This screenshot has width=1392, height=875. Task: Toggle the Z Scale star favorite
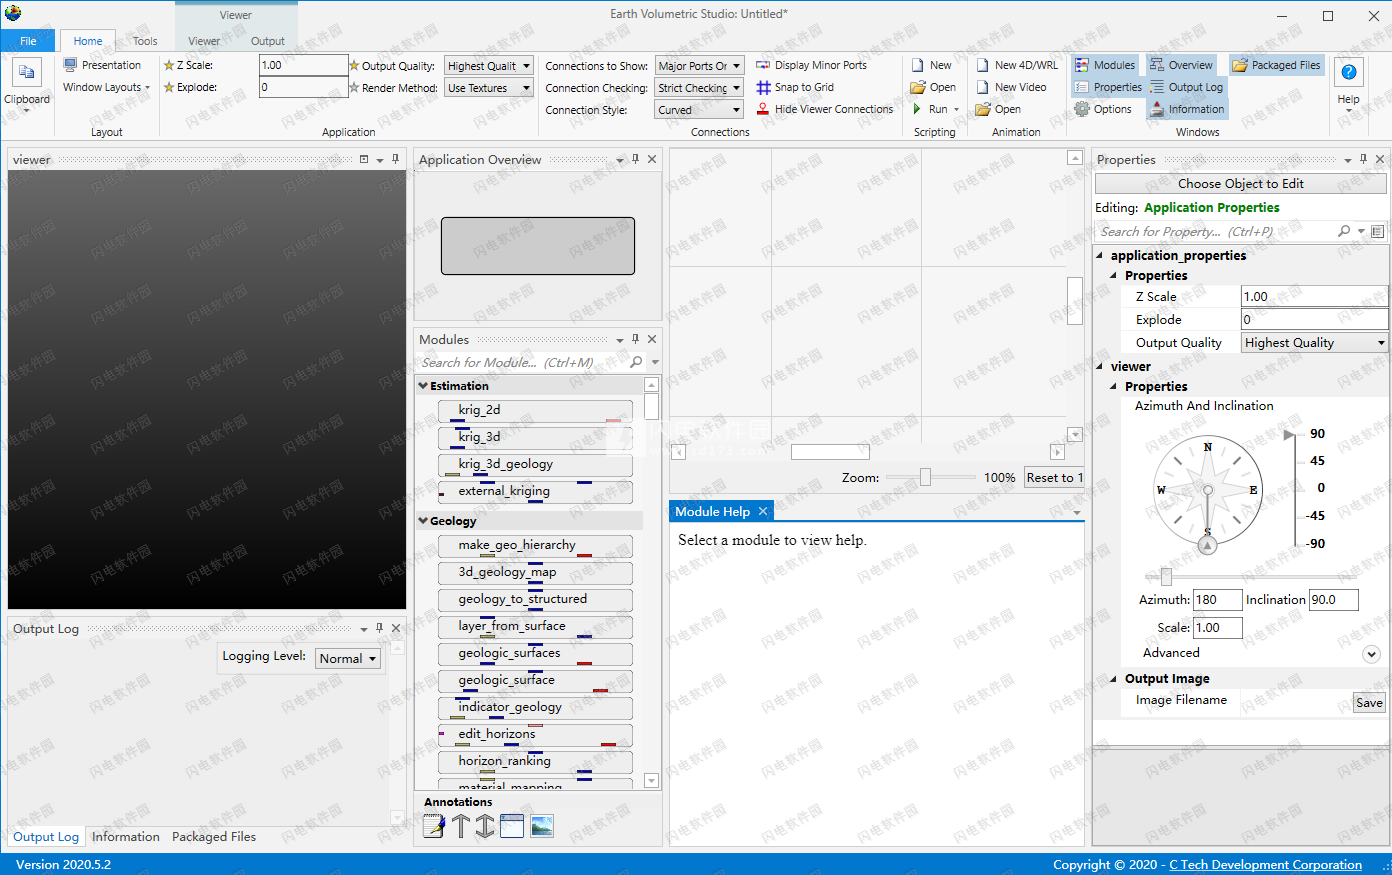[x=169, y=65]
